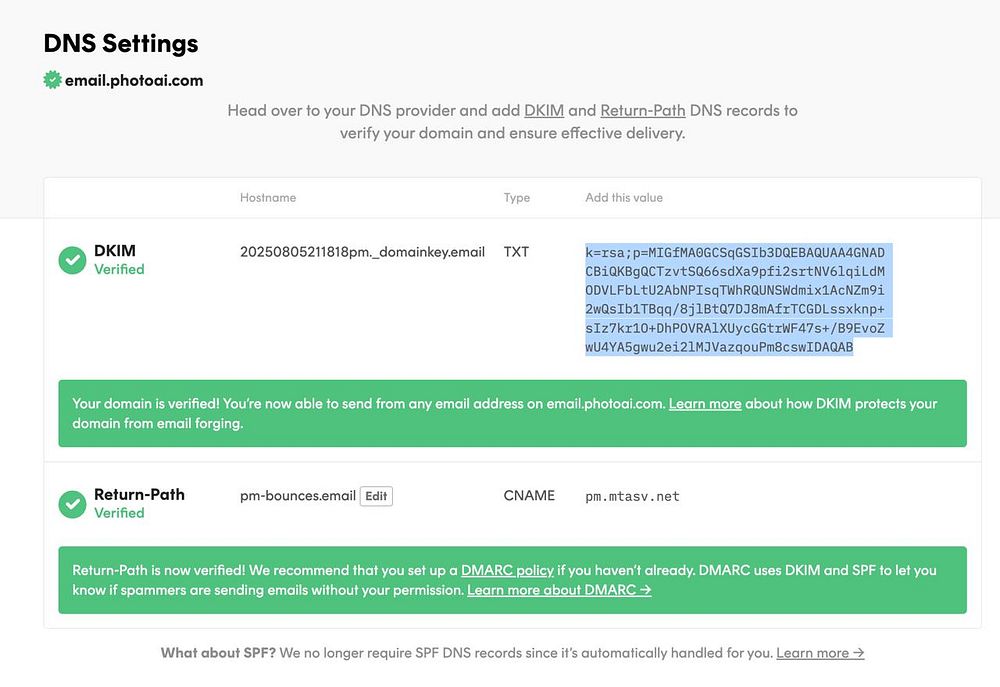Click the Hostname column header
This screenshot has height=687, width=1000.
click(268, 198)
